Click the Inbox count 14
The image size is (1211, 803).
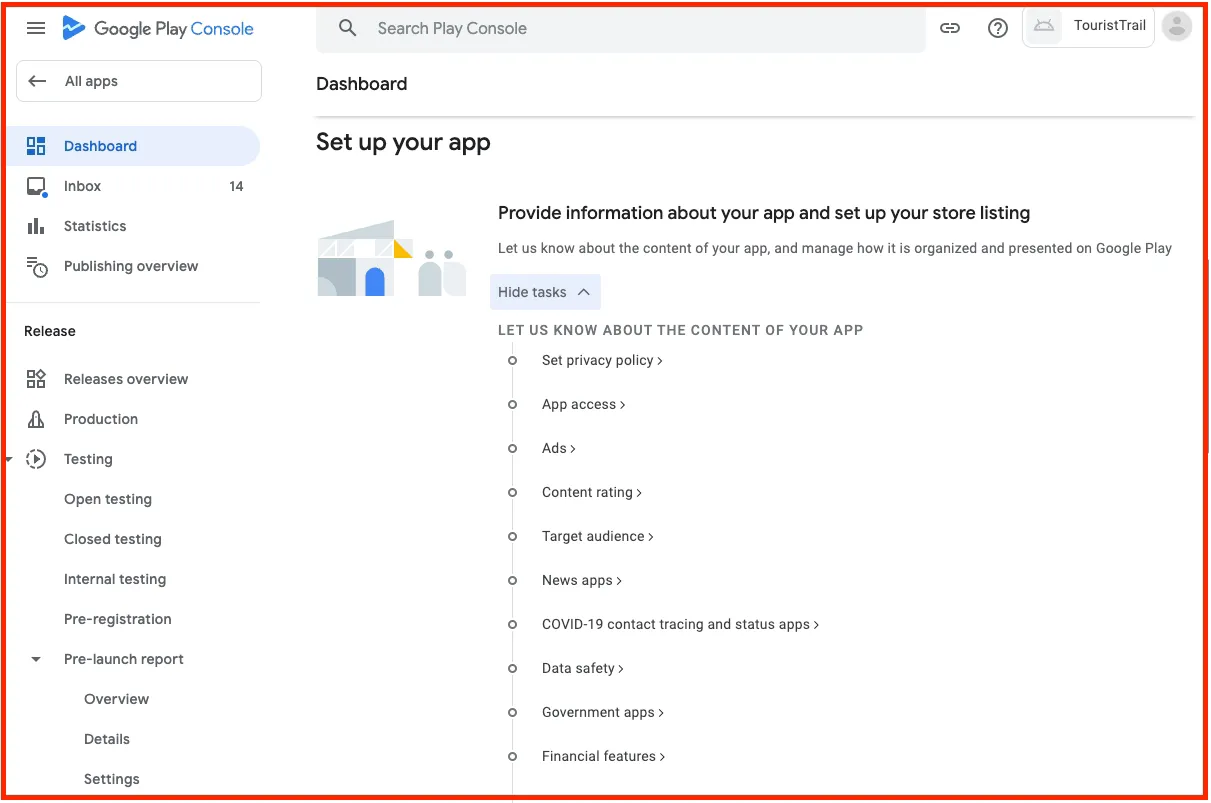coord(236,186)
